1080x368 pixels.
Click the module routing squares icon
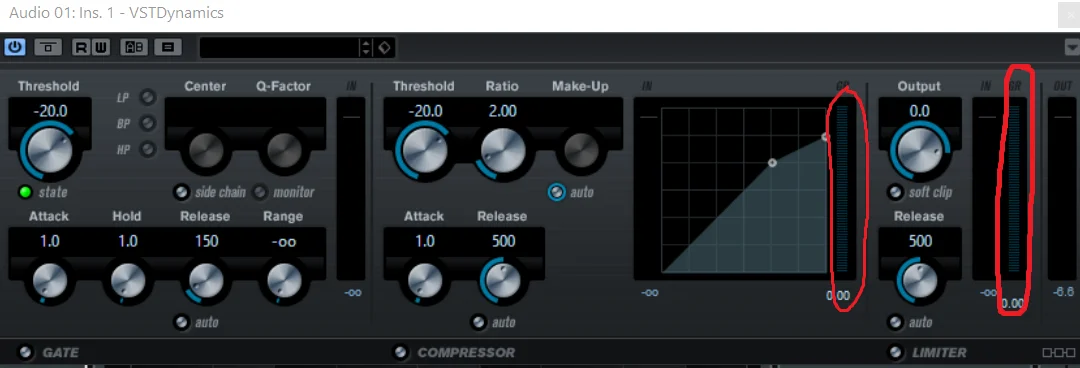click(x=1058, y=353)
